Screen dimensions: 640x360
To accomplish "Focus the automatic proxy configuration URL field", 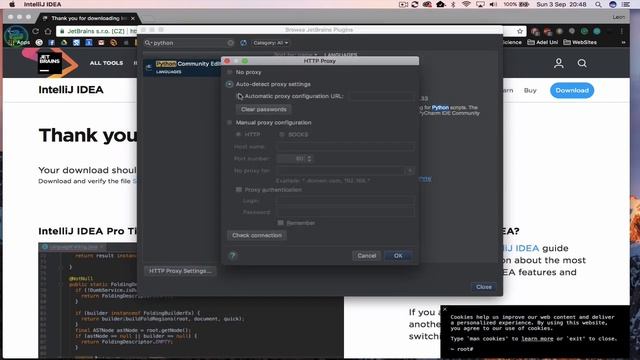I will tap(381, 96).
